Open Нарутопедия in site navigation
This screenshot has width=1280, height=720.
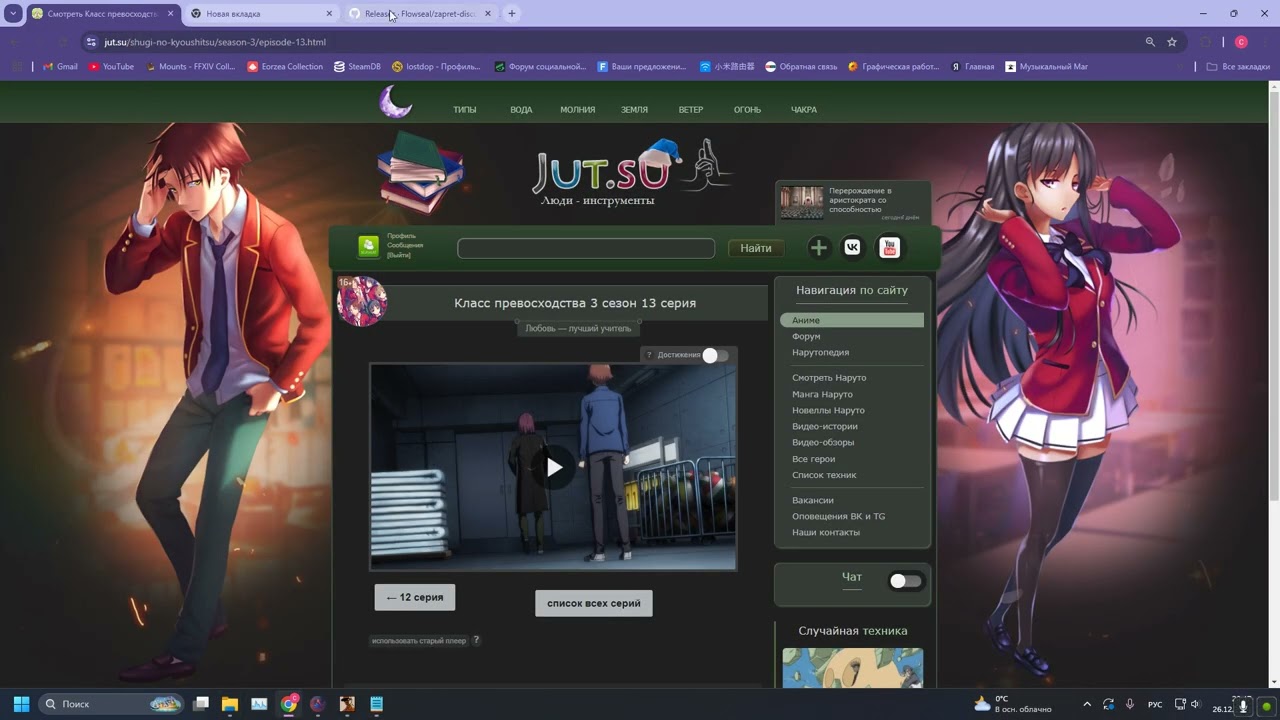[x=820, y=352]
